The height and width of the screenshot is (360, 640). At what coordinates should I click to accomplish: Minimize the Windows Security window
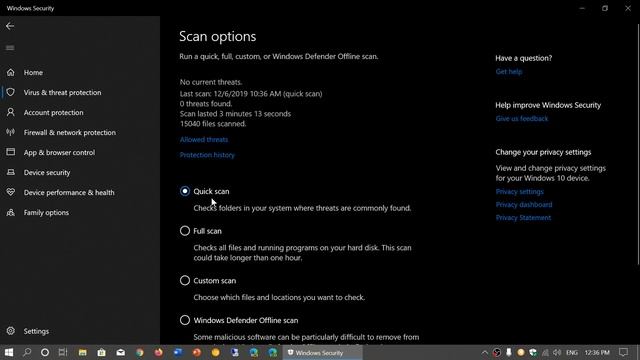[582, 8]
